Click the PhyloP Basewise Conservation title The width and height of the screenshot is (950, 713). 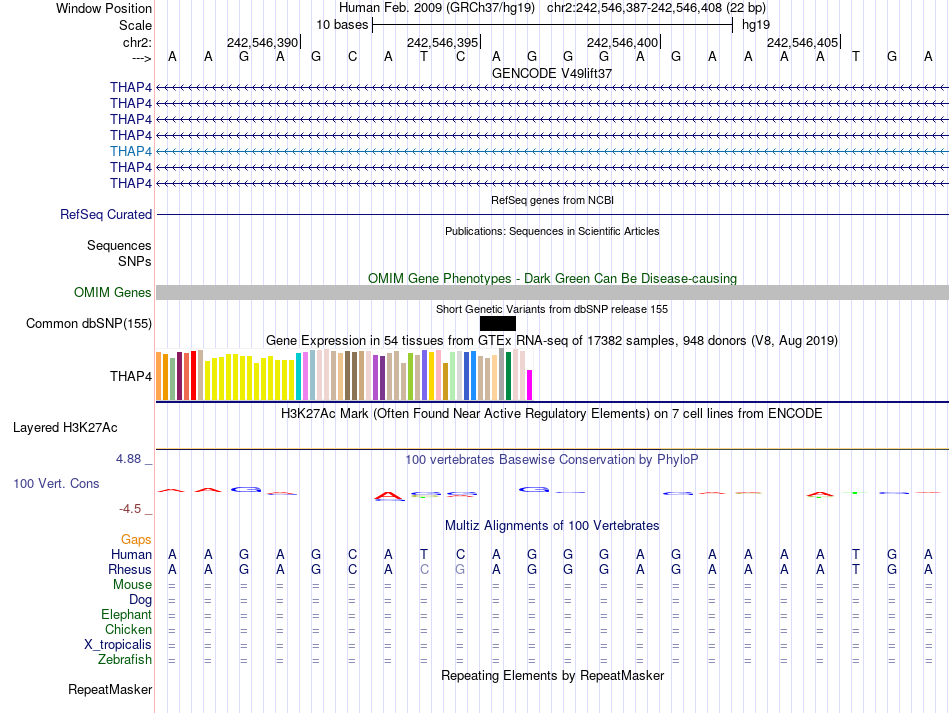[x=552, y=459]
